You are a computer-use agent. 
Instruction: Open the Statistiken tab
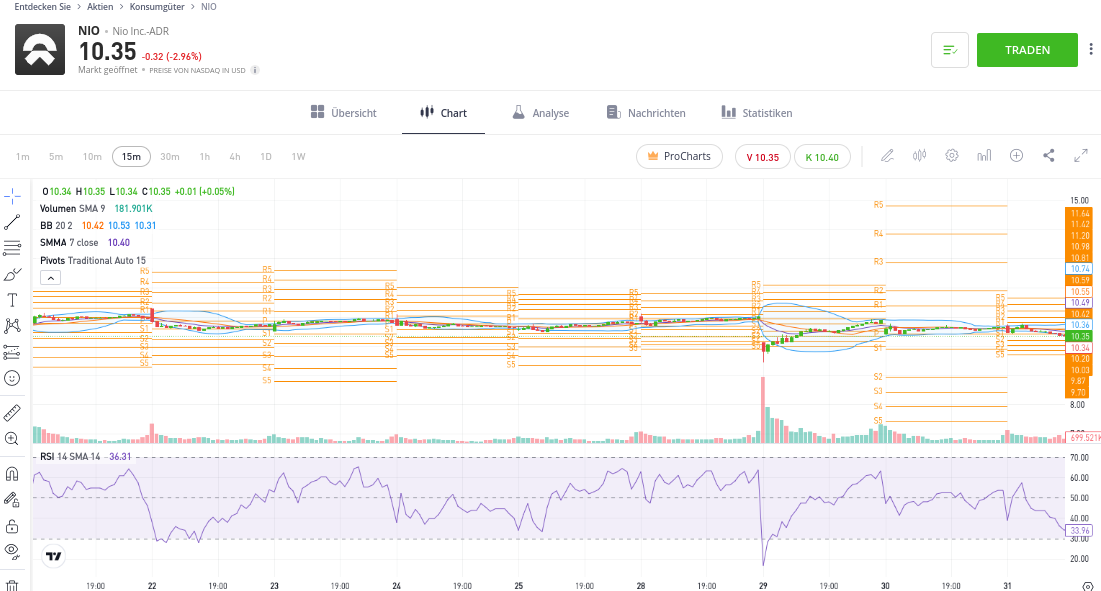(x=757, y=113)
